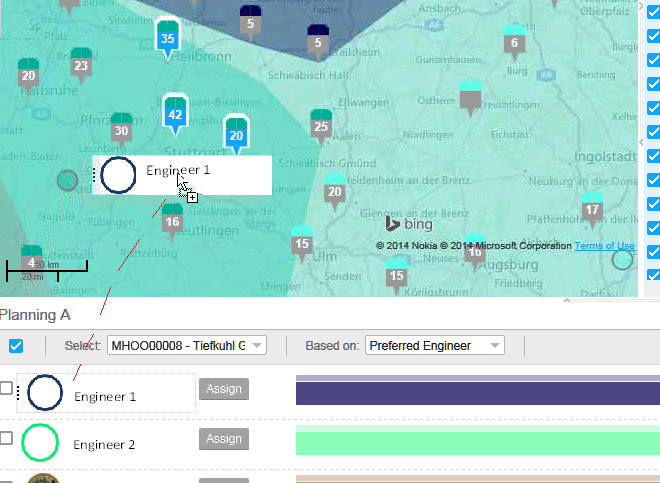
Task: Tick the checkbox for the Engineer 1 row
Action: pos(7,388)
